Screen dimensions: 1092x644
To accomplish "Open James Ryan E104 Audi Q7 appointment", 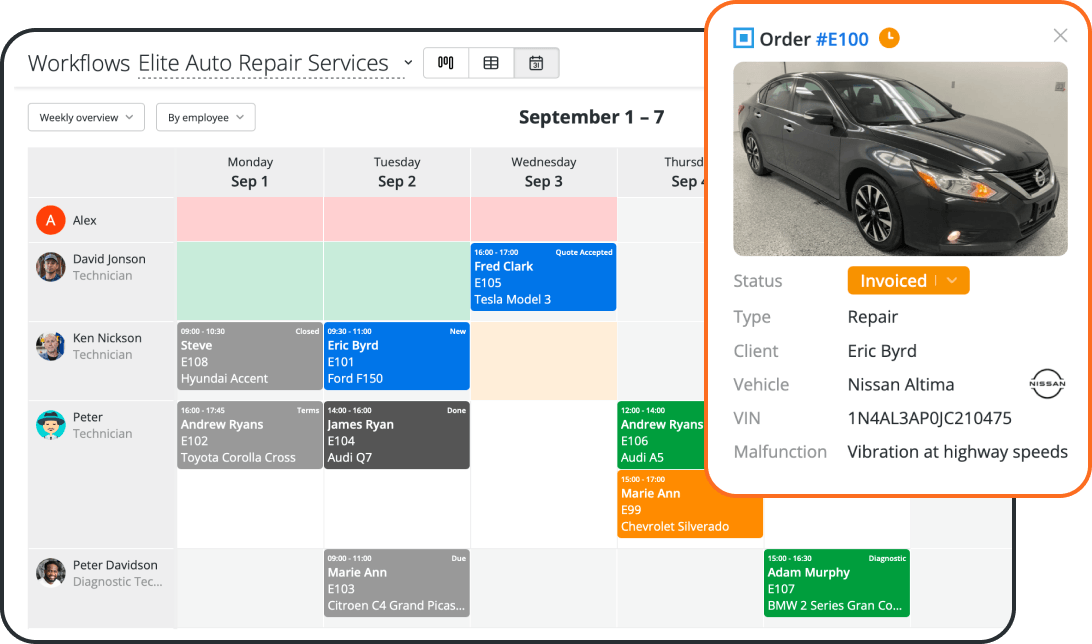I will coord(396,434).
